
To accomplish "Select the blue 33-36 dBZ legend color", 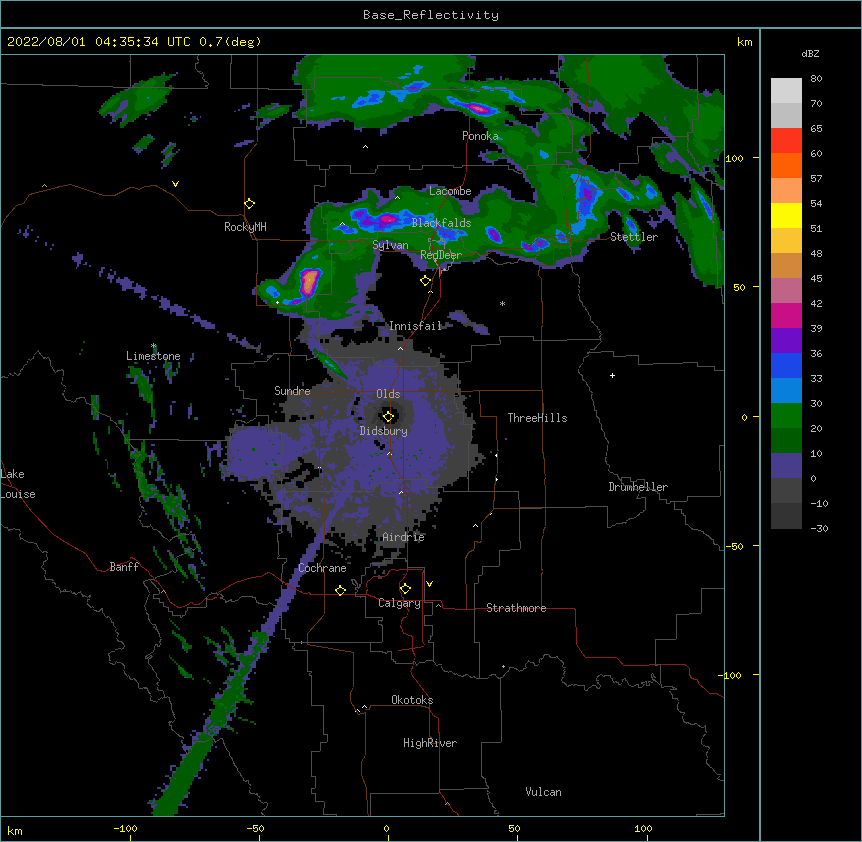I will point(786,365).
